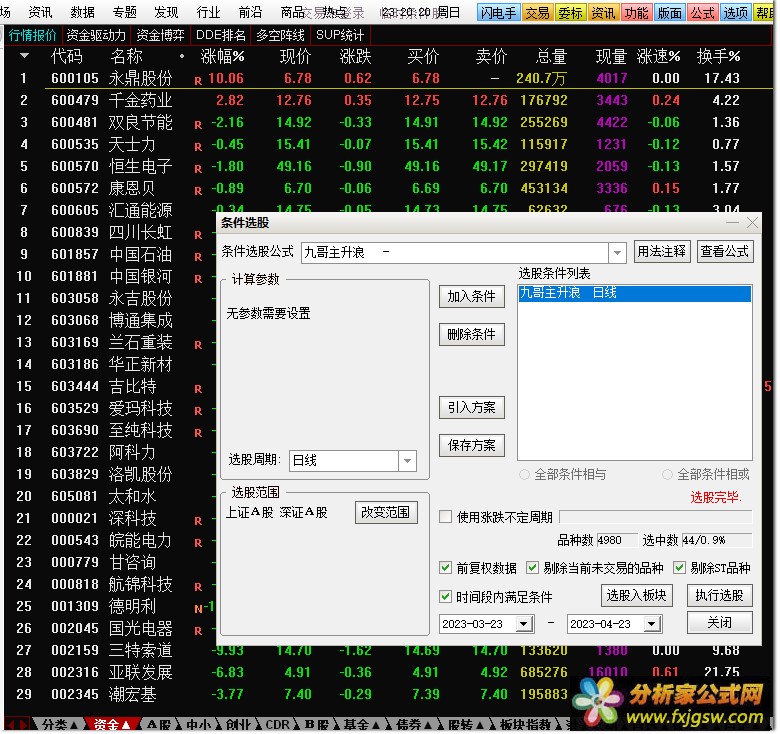Click the R marker on 永鼎股份 row

[x=198, y=81]
